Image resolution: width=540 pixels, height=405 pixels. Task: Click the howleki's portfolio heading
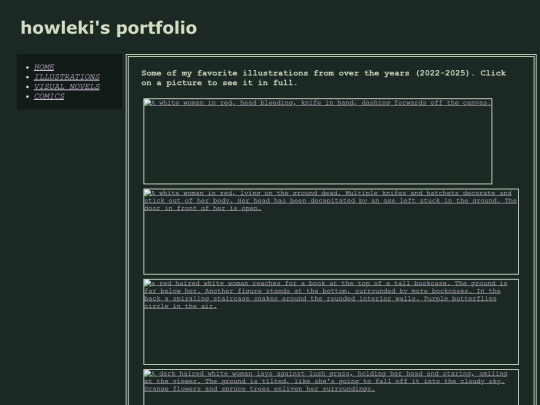pos(109,28)
